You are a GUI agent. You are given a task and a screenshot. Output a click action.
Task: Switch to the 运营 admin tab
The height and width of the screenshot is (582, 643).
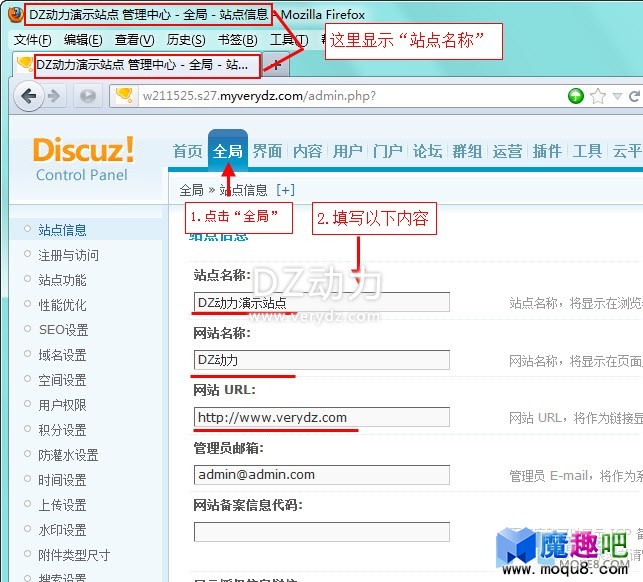pos(507,151)
